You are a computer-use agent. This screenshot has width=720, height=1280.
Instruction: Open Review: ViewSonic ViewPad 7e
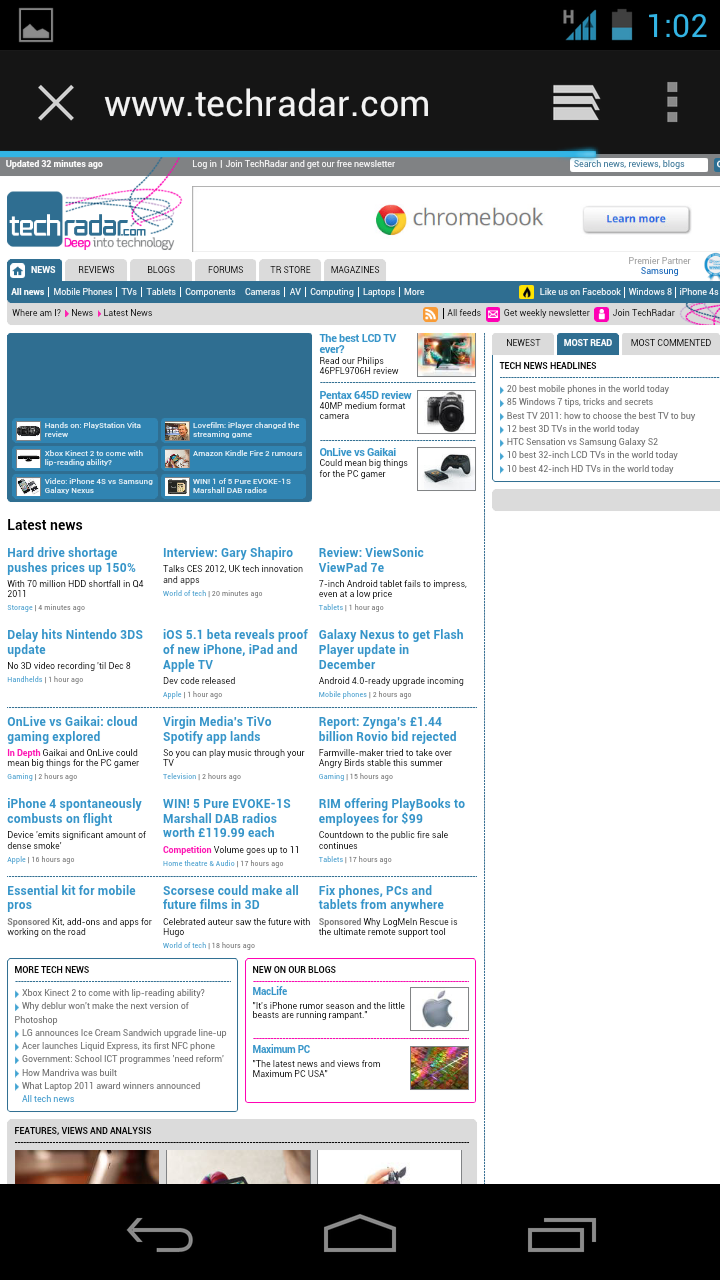coord(371,560)
